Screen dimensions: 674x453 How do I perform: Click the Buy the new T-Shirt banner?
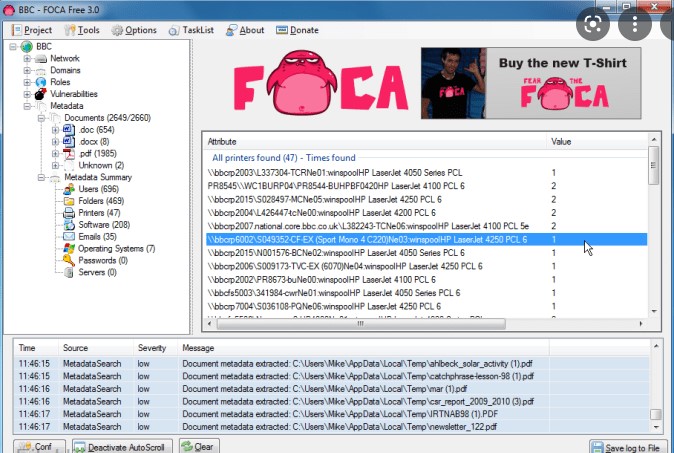pos(531,83)
